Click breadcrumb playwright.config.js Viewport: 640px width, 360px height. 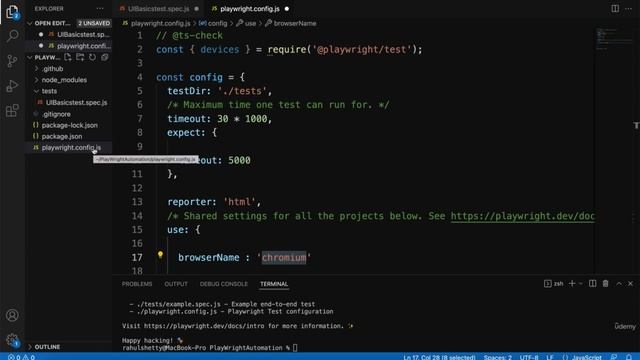(160, 24)
